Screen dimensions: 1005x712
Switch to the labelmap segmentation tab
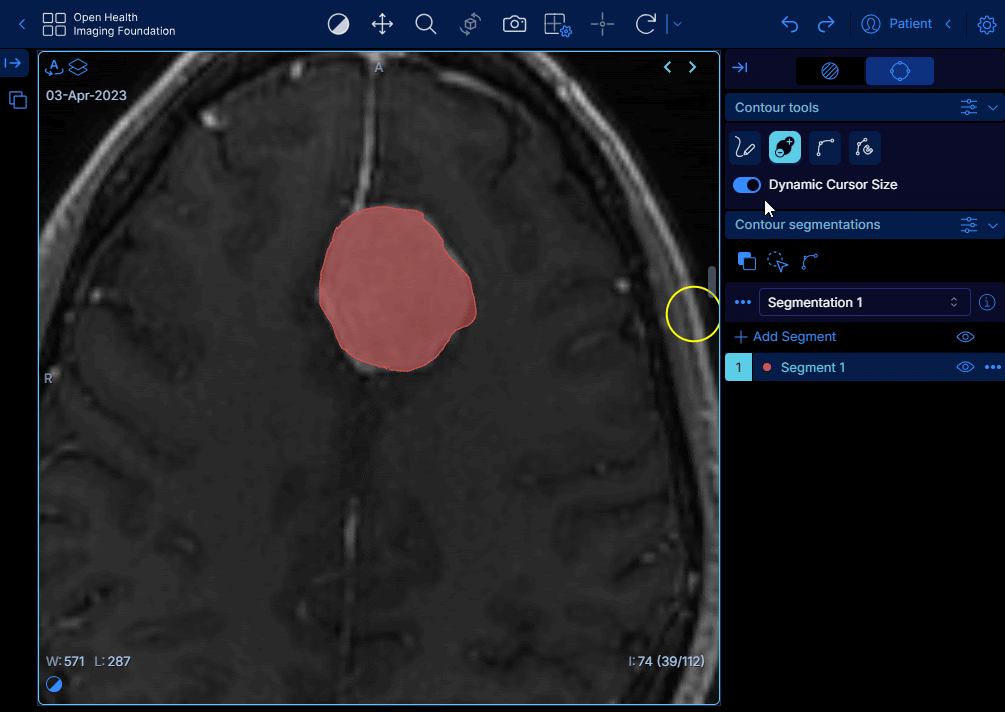pos(829,71)
